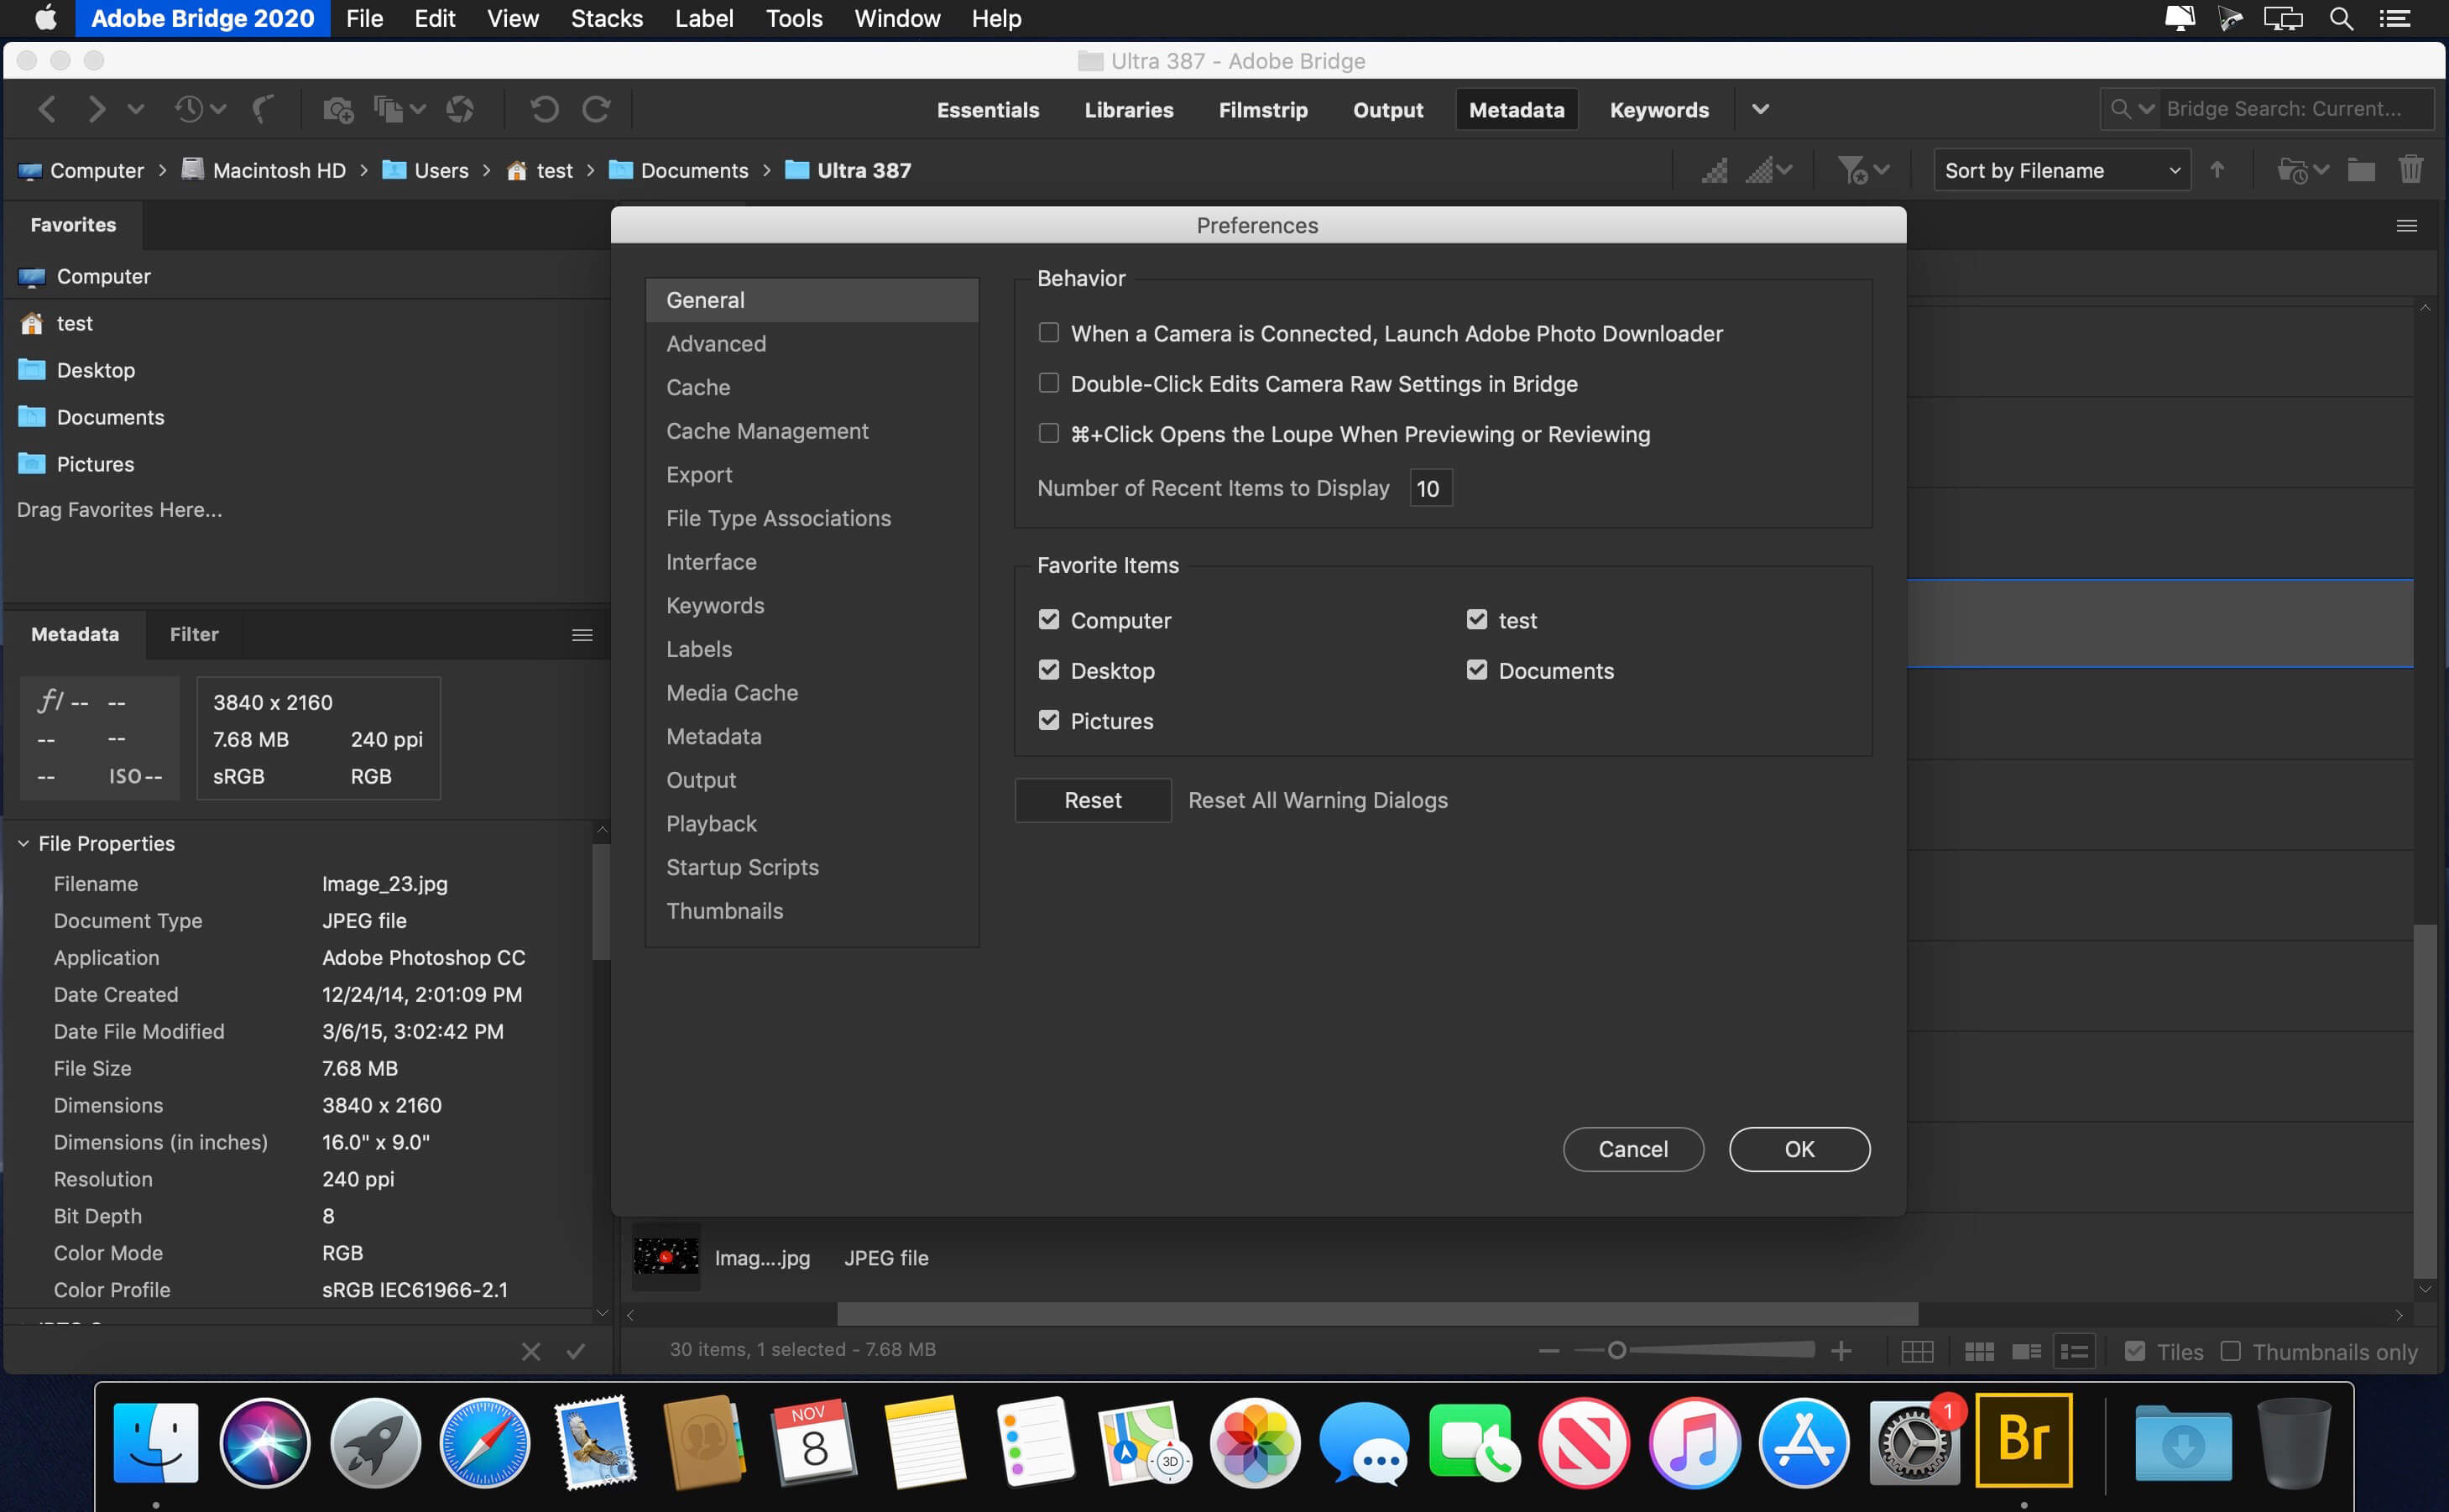The image size is (2449, 1512).
Task: Open the Cache preferences section
Action: 697,386
